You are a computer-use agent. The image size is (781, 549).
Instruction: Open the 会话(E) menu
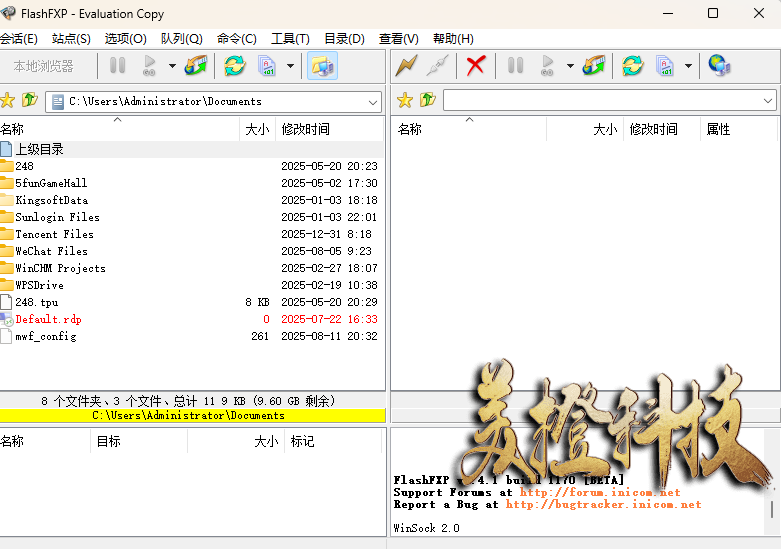[x=19, y=39]
